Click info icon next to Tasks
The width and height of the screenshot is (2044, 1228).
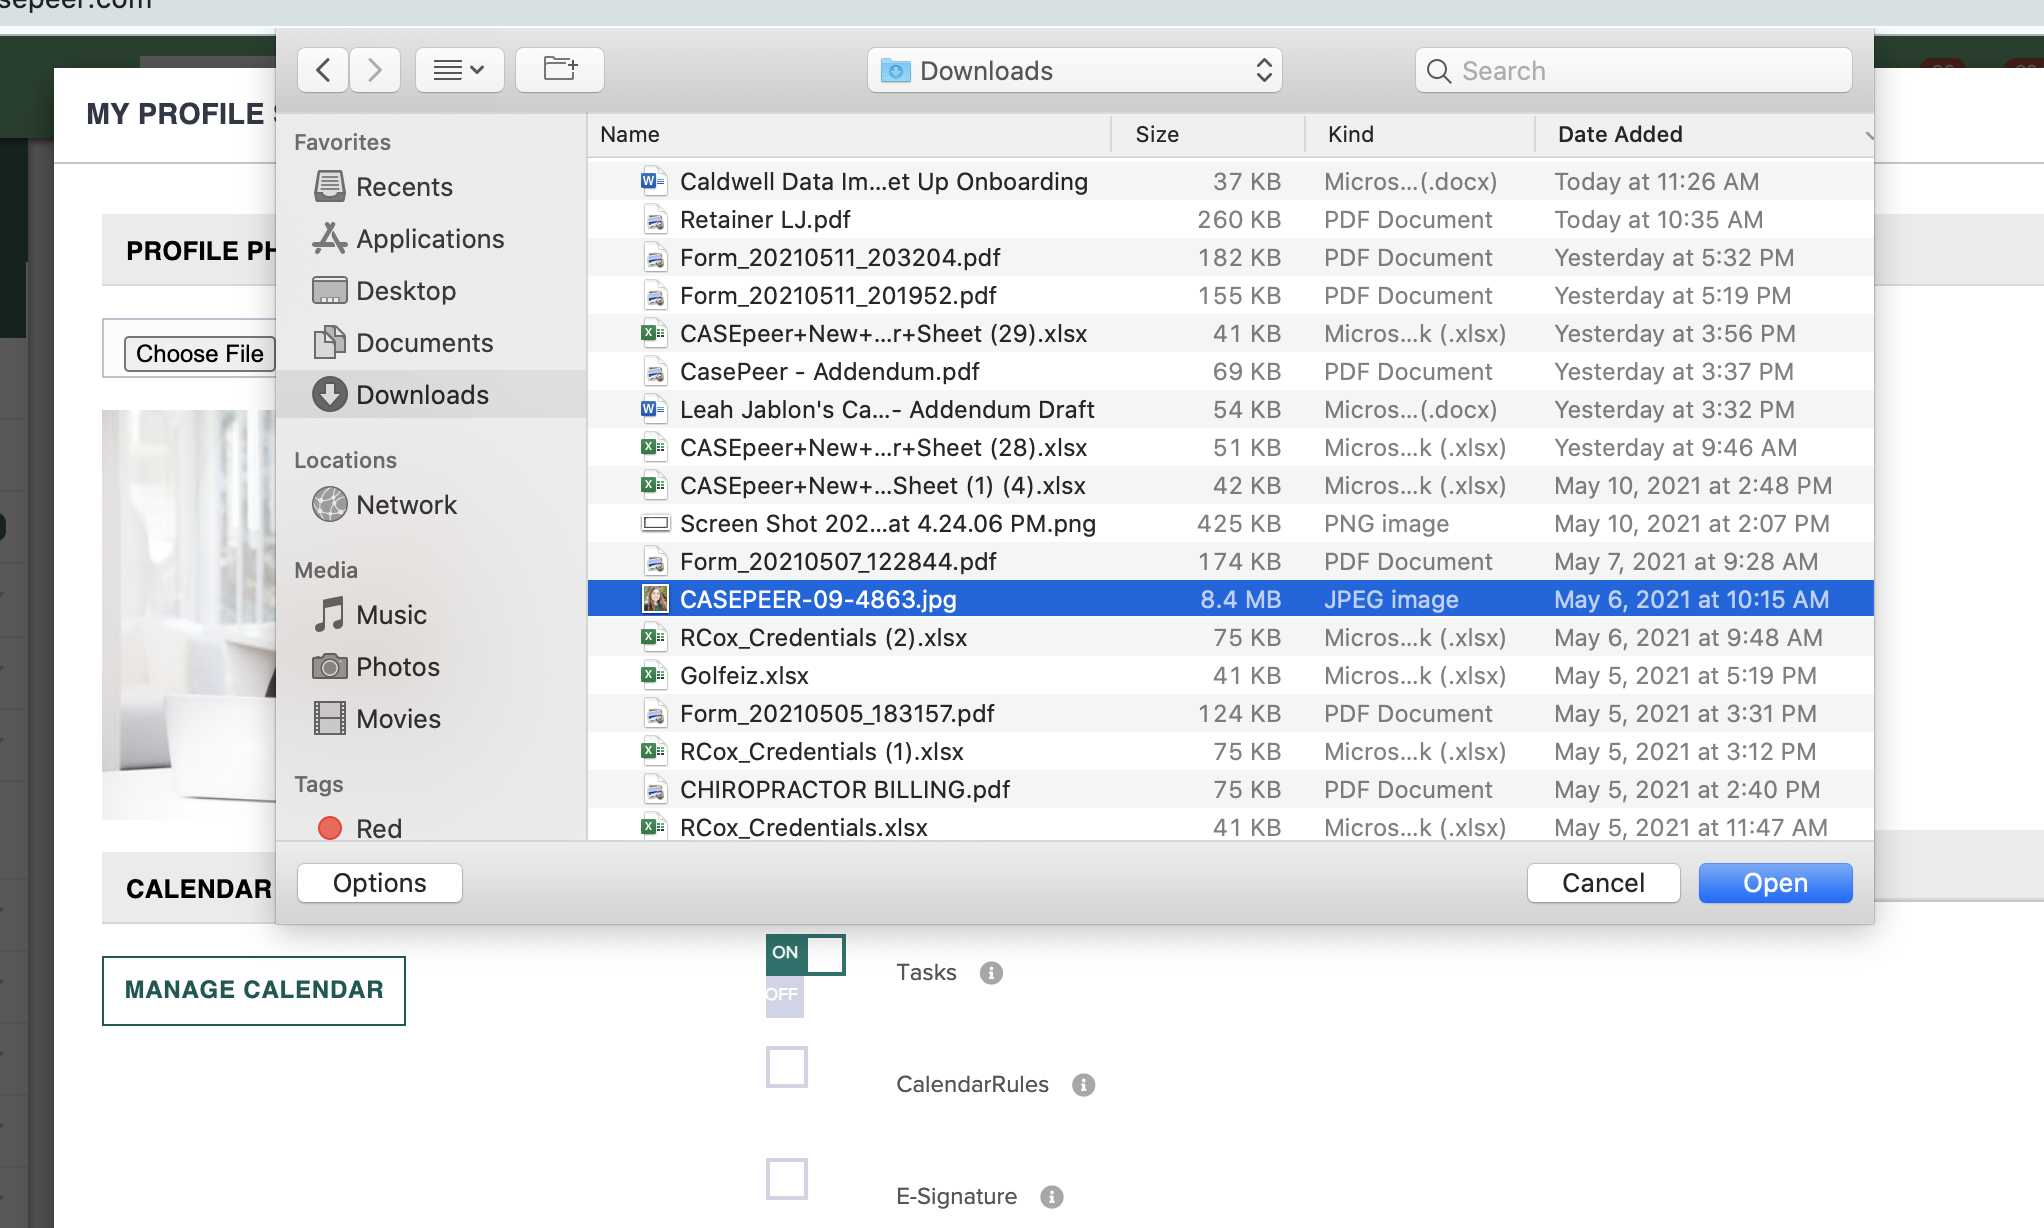point(991,973)
